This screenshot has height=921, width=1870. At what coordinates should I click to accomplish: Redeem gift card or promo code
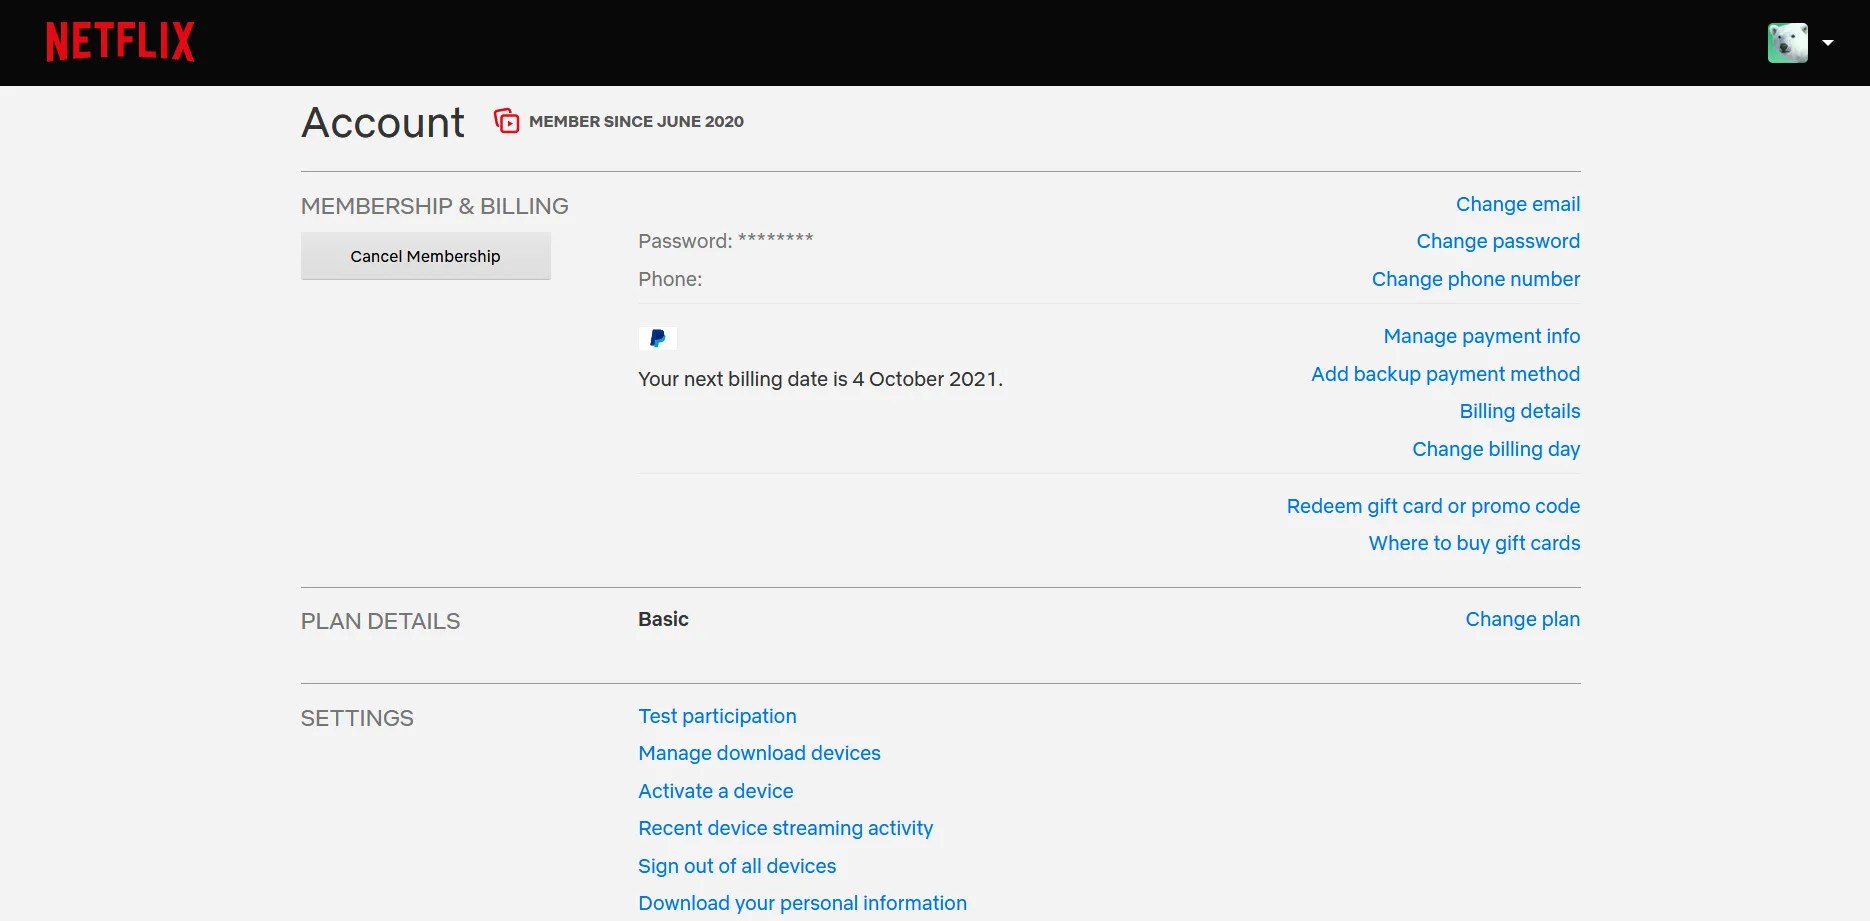point(1432,506)
